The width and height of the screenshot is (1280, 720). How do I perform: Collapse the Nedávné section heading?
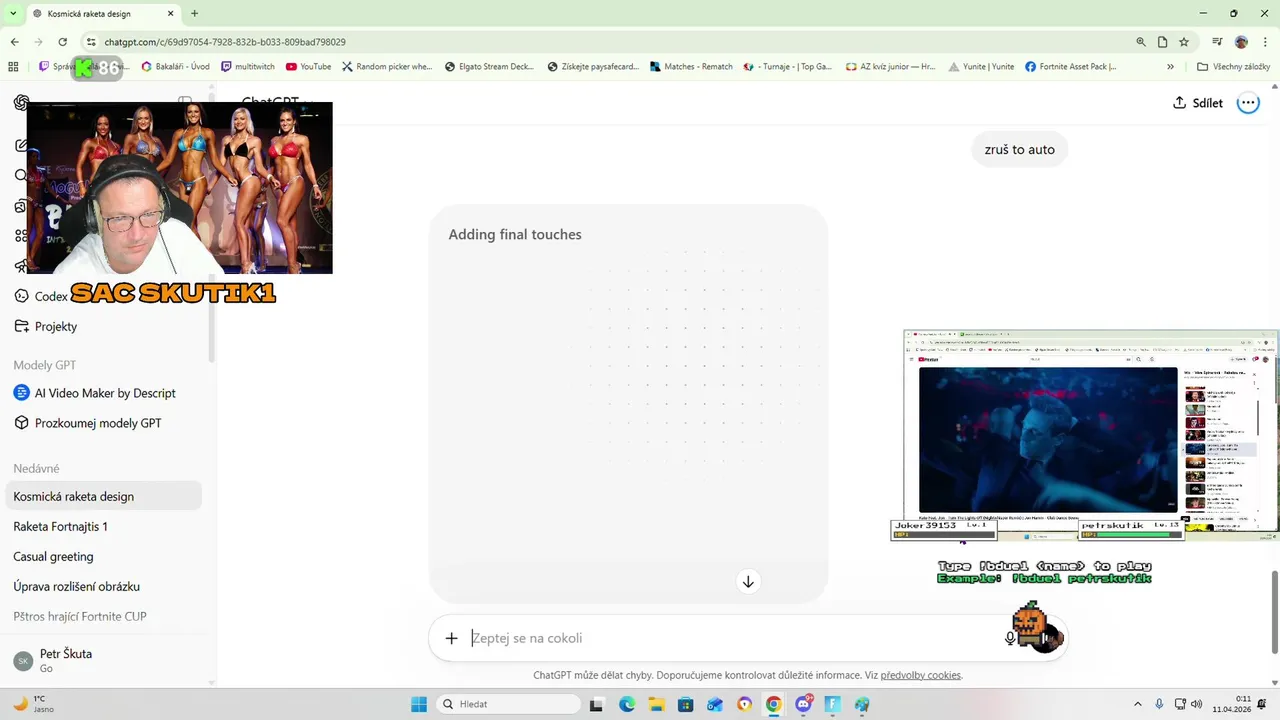(36, 468)
